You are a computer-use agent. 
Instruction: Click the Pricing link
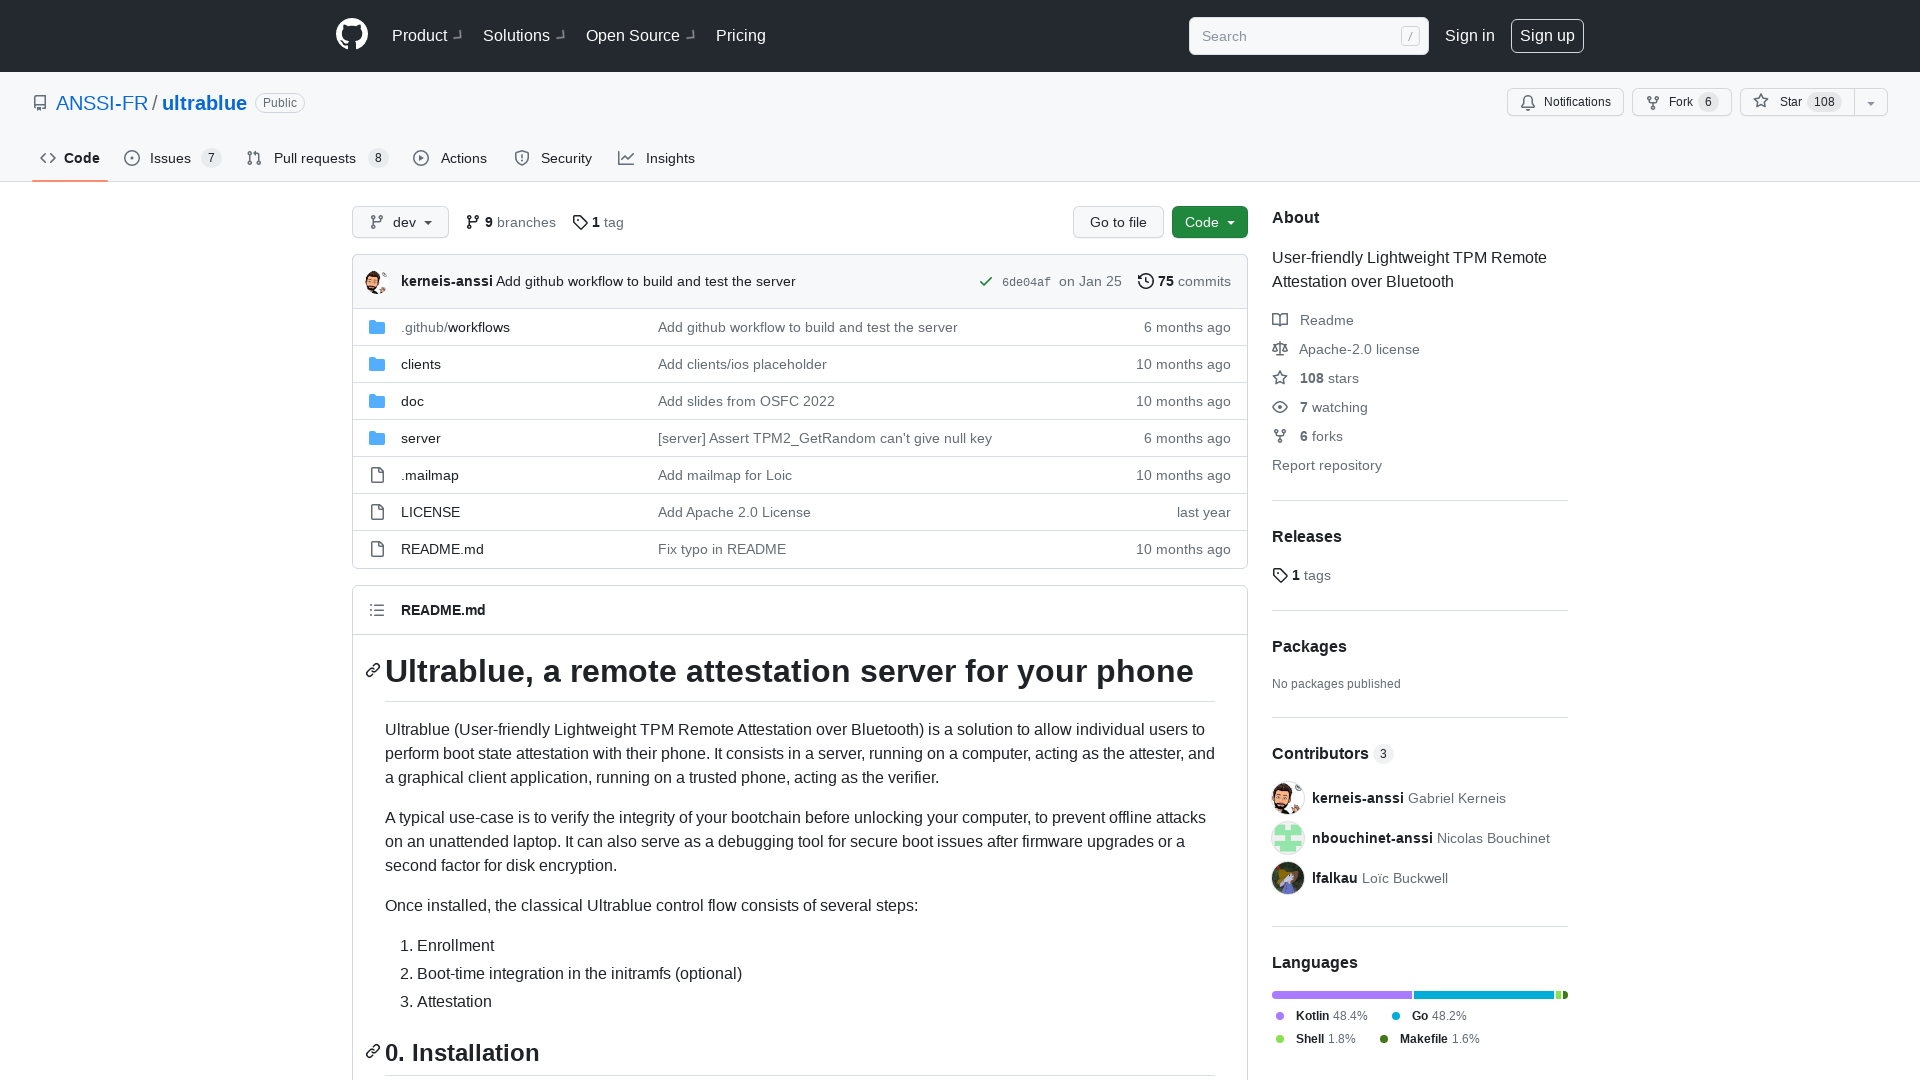741,35
